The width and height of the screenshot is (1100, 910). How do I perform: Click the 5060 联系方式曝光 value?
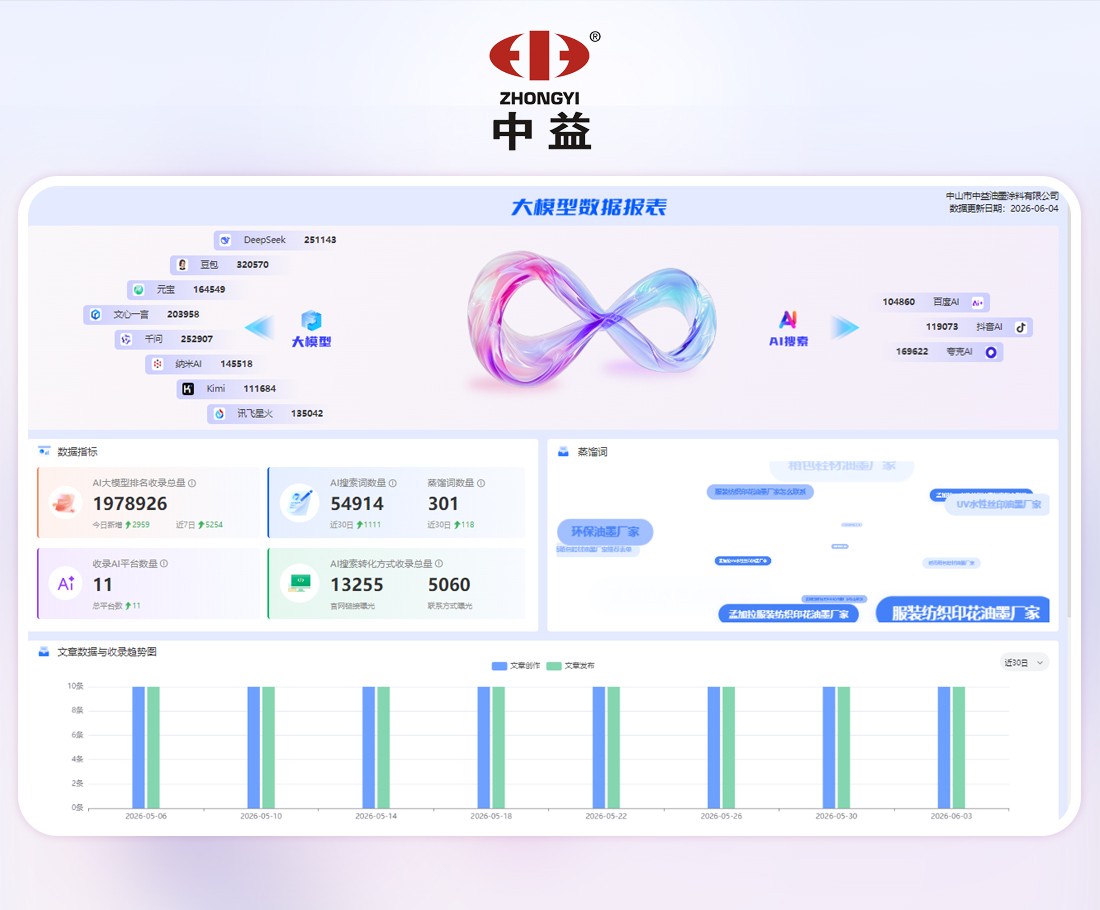[x=449, y=584]
